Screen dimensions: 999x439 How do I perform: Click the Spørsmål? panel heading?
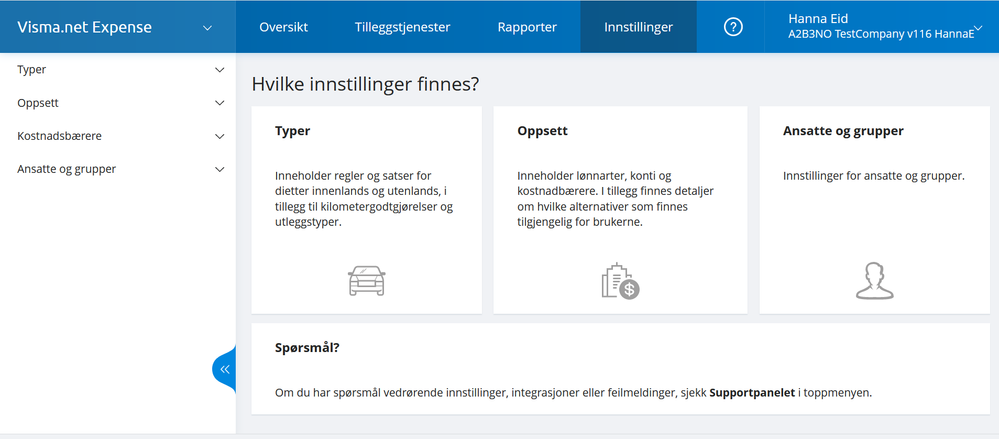(x=306, y=348)
